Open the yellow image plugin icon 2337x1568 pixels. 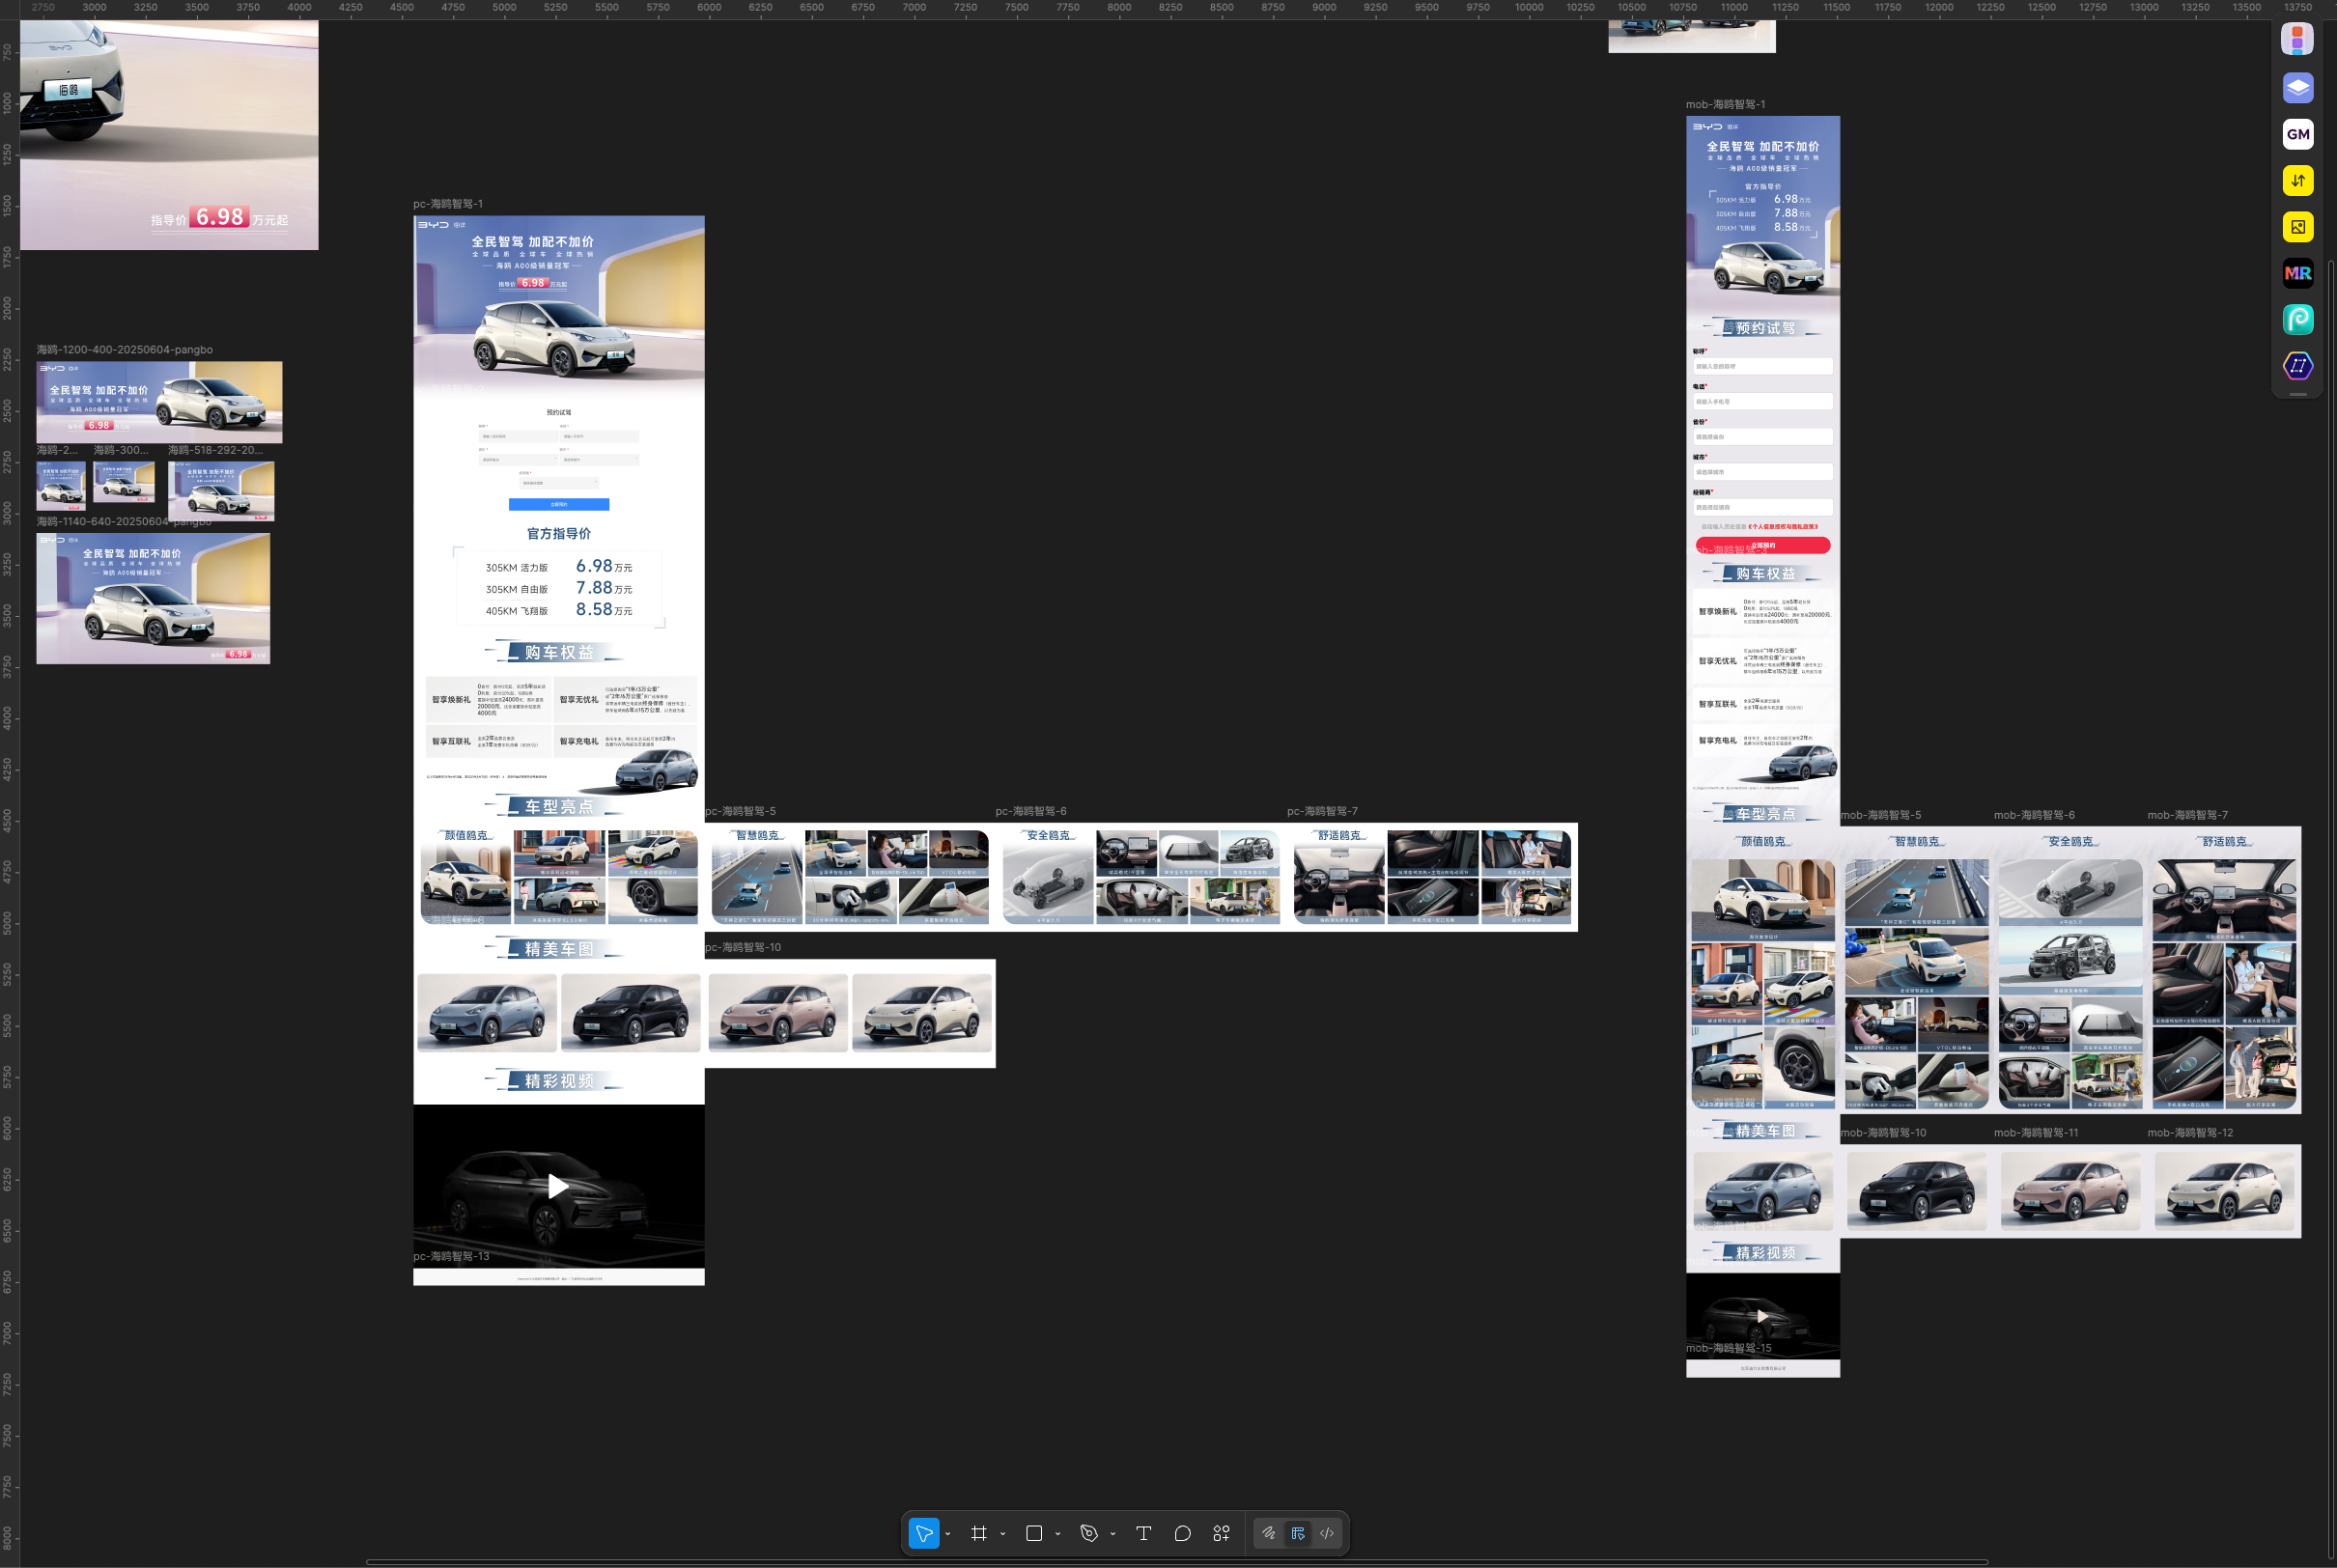pyautogui.click(x=2297, y=227)
